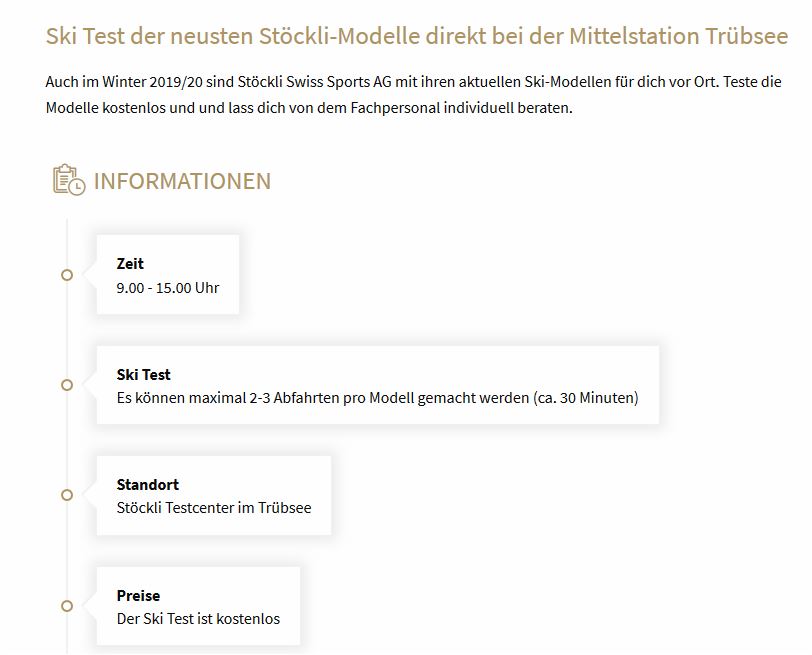The image size is (812, 655).
Task: Click the bold 'Ski Test' card label
Action: coord(143,374)
